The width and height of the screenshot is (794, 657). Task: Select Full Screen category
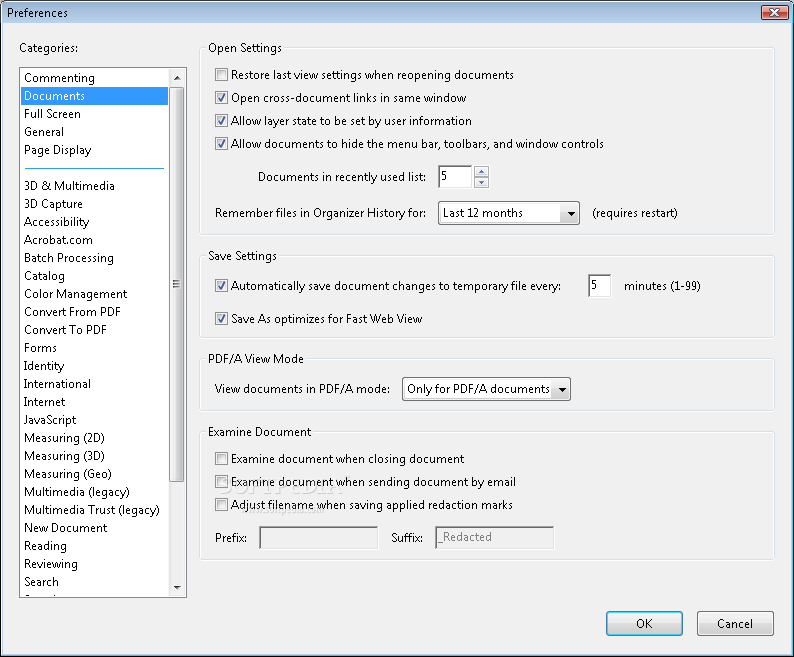point(94,114)
